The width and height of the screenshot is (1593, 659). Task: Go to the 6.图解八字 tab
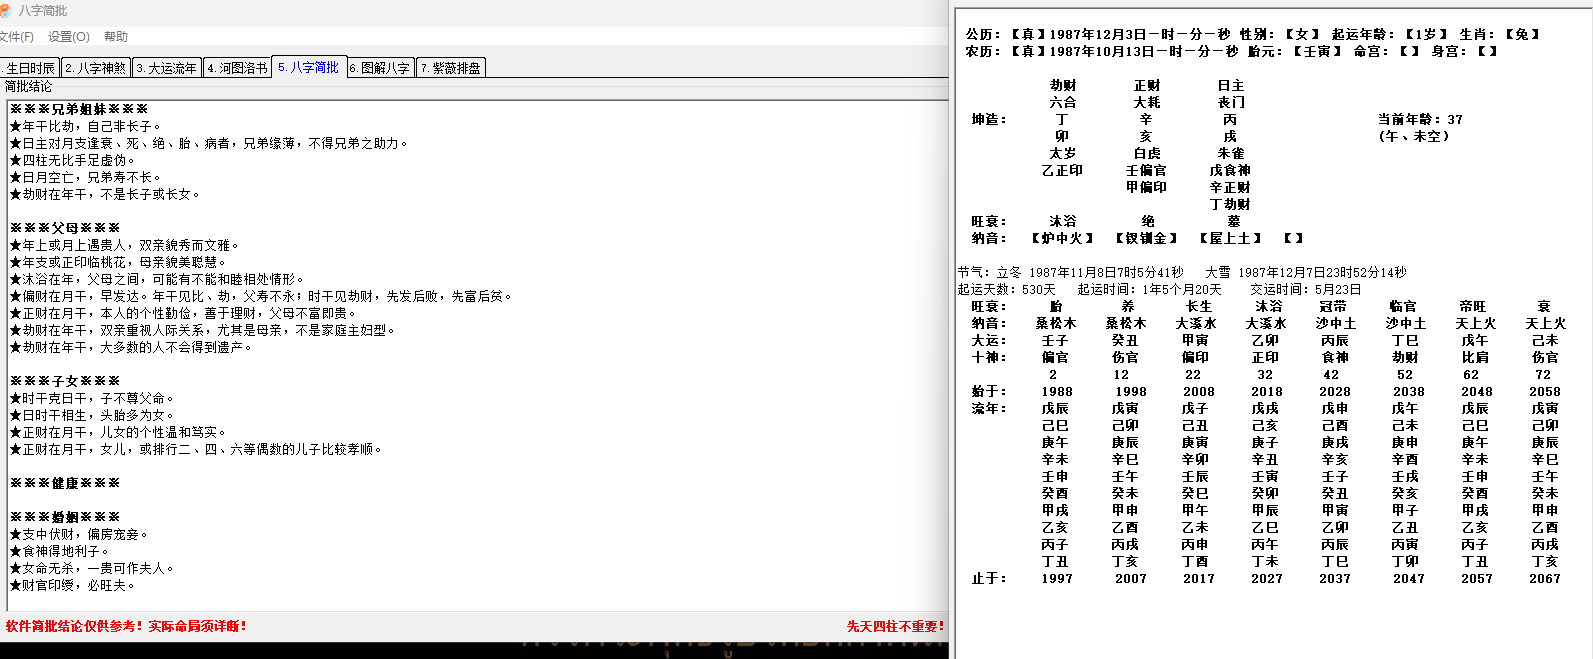[x=380, y=68]
